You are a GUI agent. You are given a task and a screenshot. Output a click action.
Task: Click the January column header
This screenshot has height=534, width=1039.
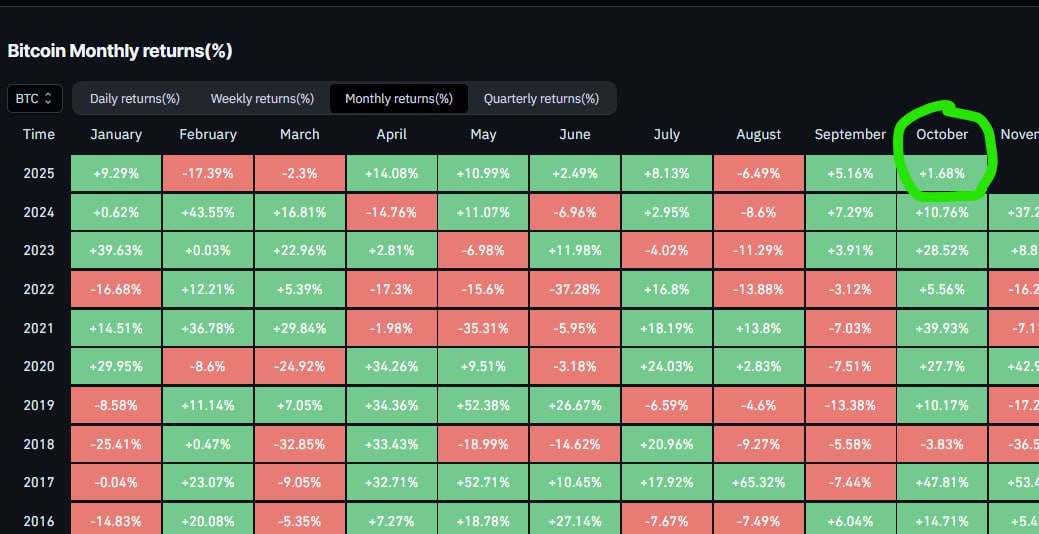click(116, 134)
